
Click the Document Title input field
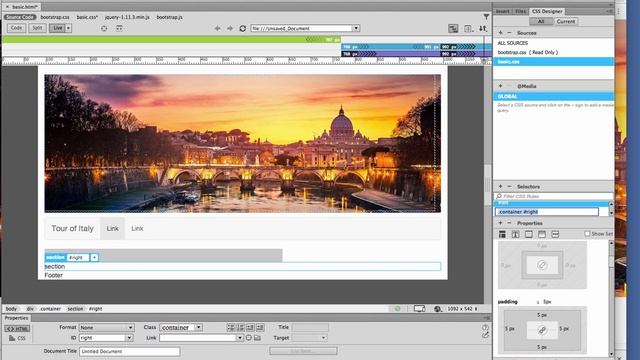click(x=129, y=351)
